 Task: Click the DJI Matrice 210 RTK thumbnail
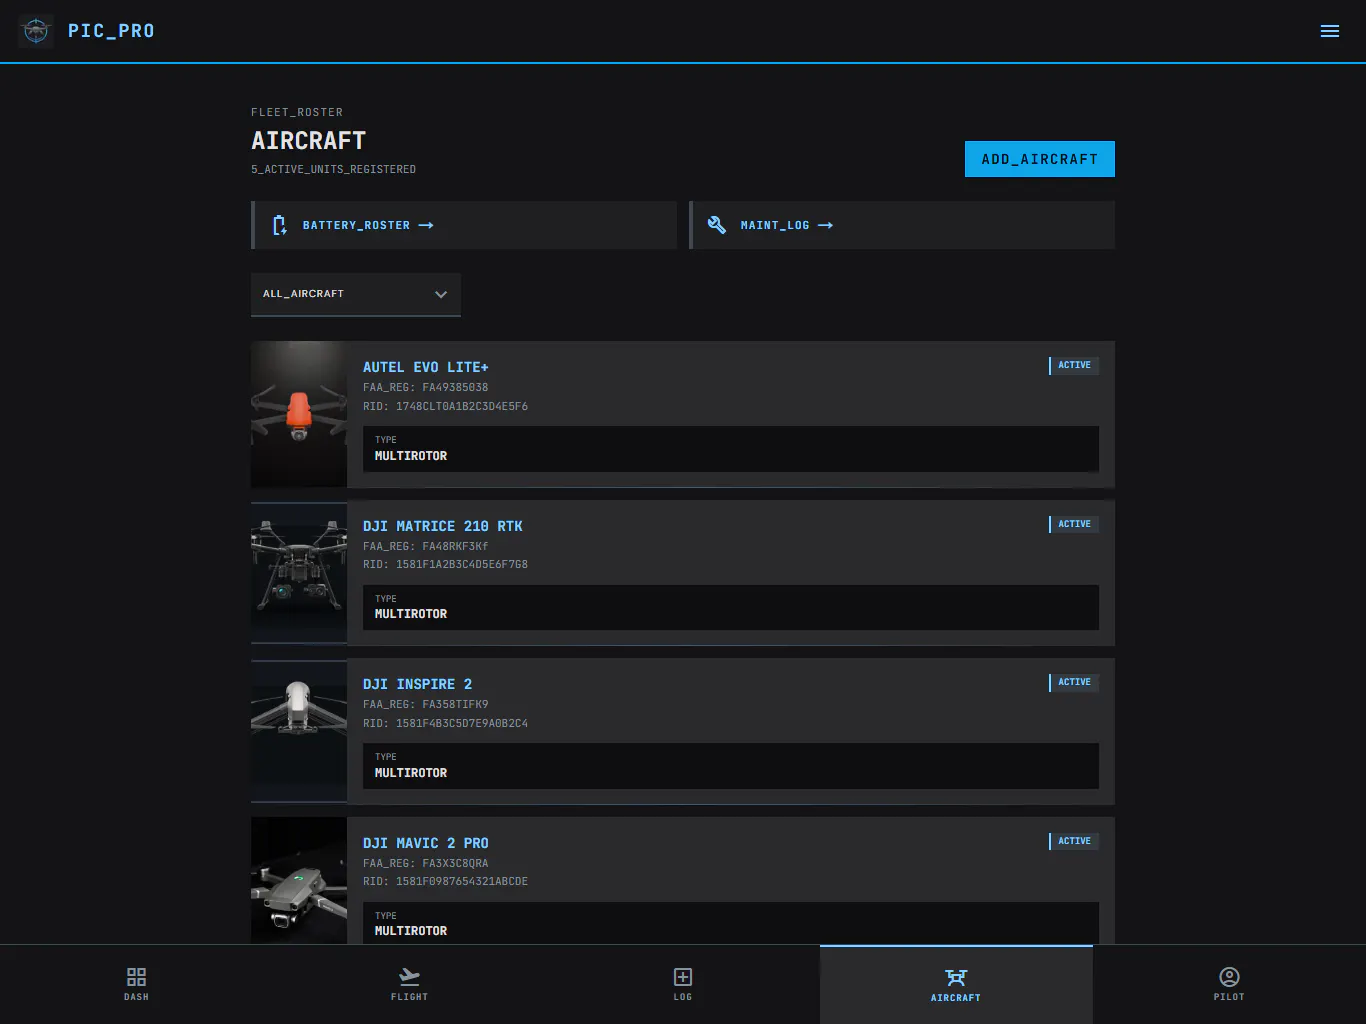pos(299,573)
